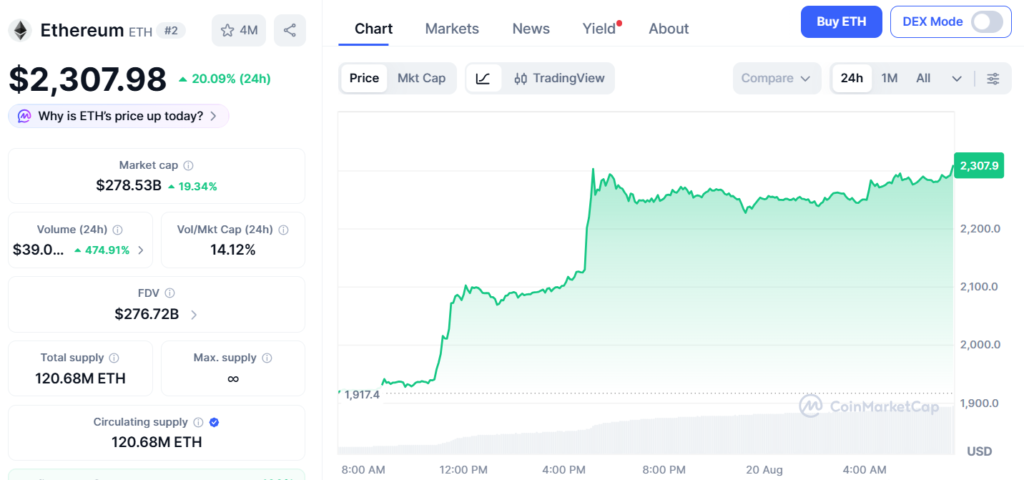Expand more time range options chevron
Screen dimensions: 1024x480
957,79
